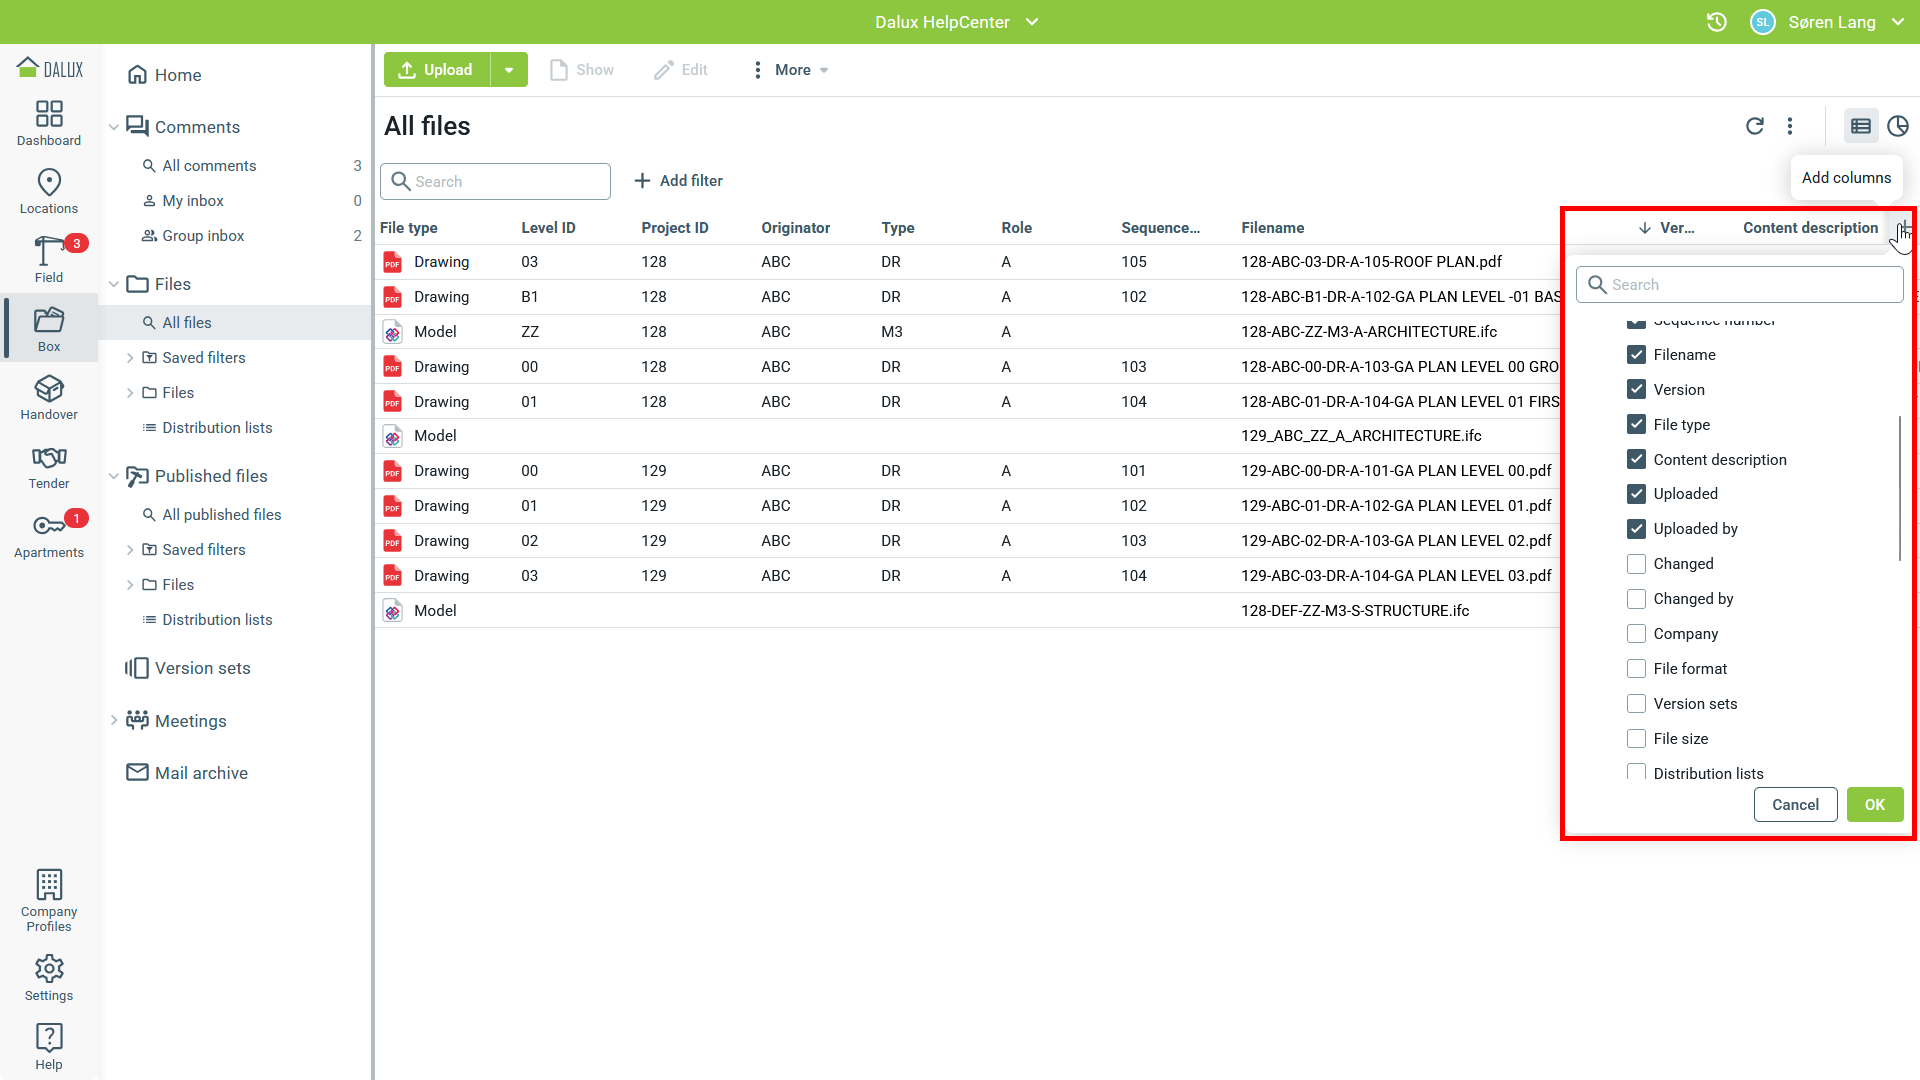Select All published files in sidebar
This screenshot has height=1080, width=1920.
222,515
